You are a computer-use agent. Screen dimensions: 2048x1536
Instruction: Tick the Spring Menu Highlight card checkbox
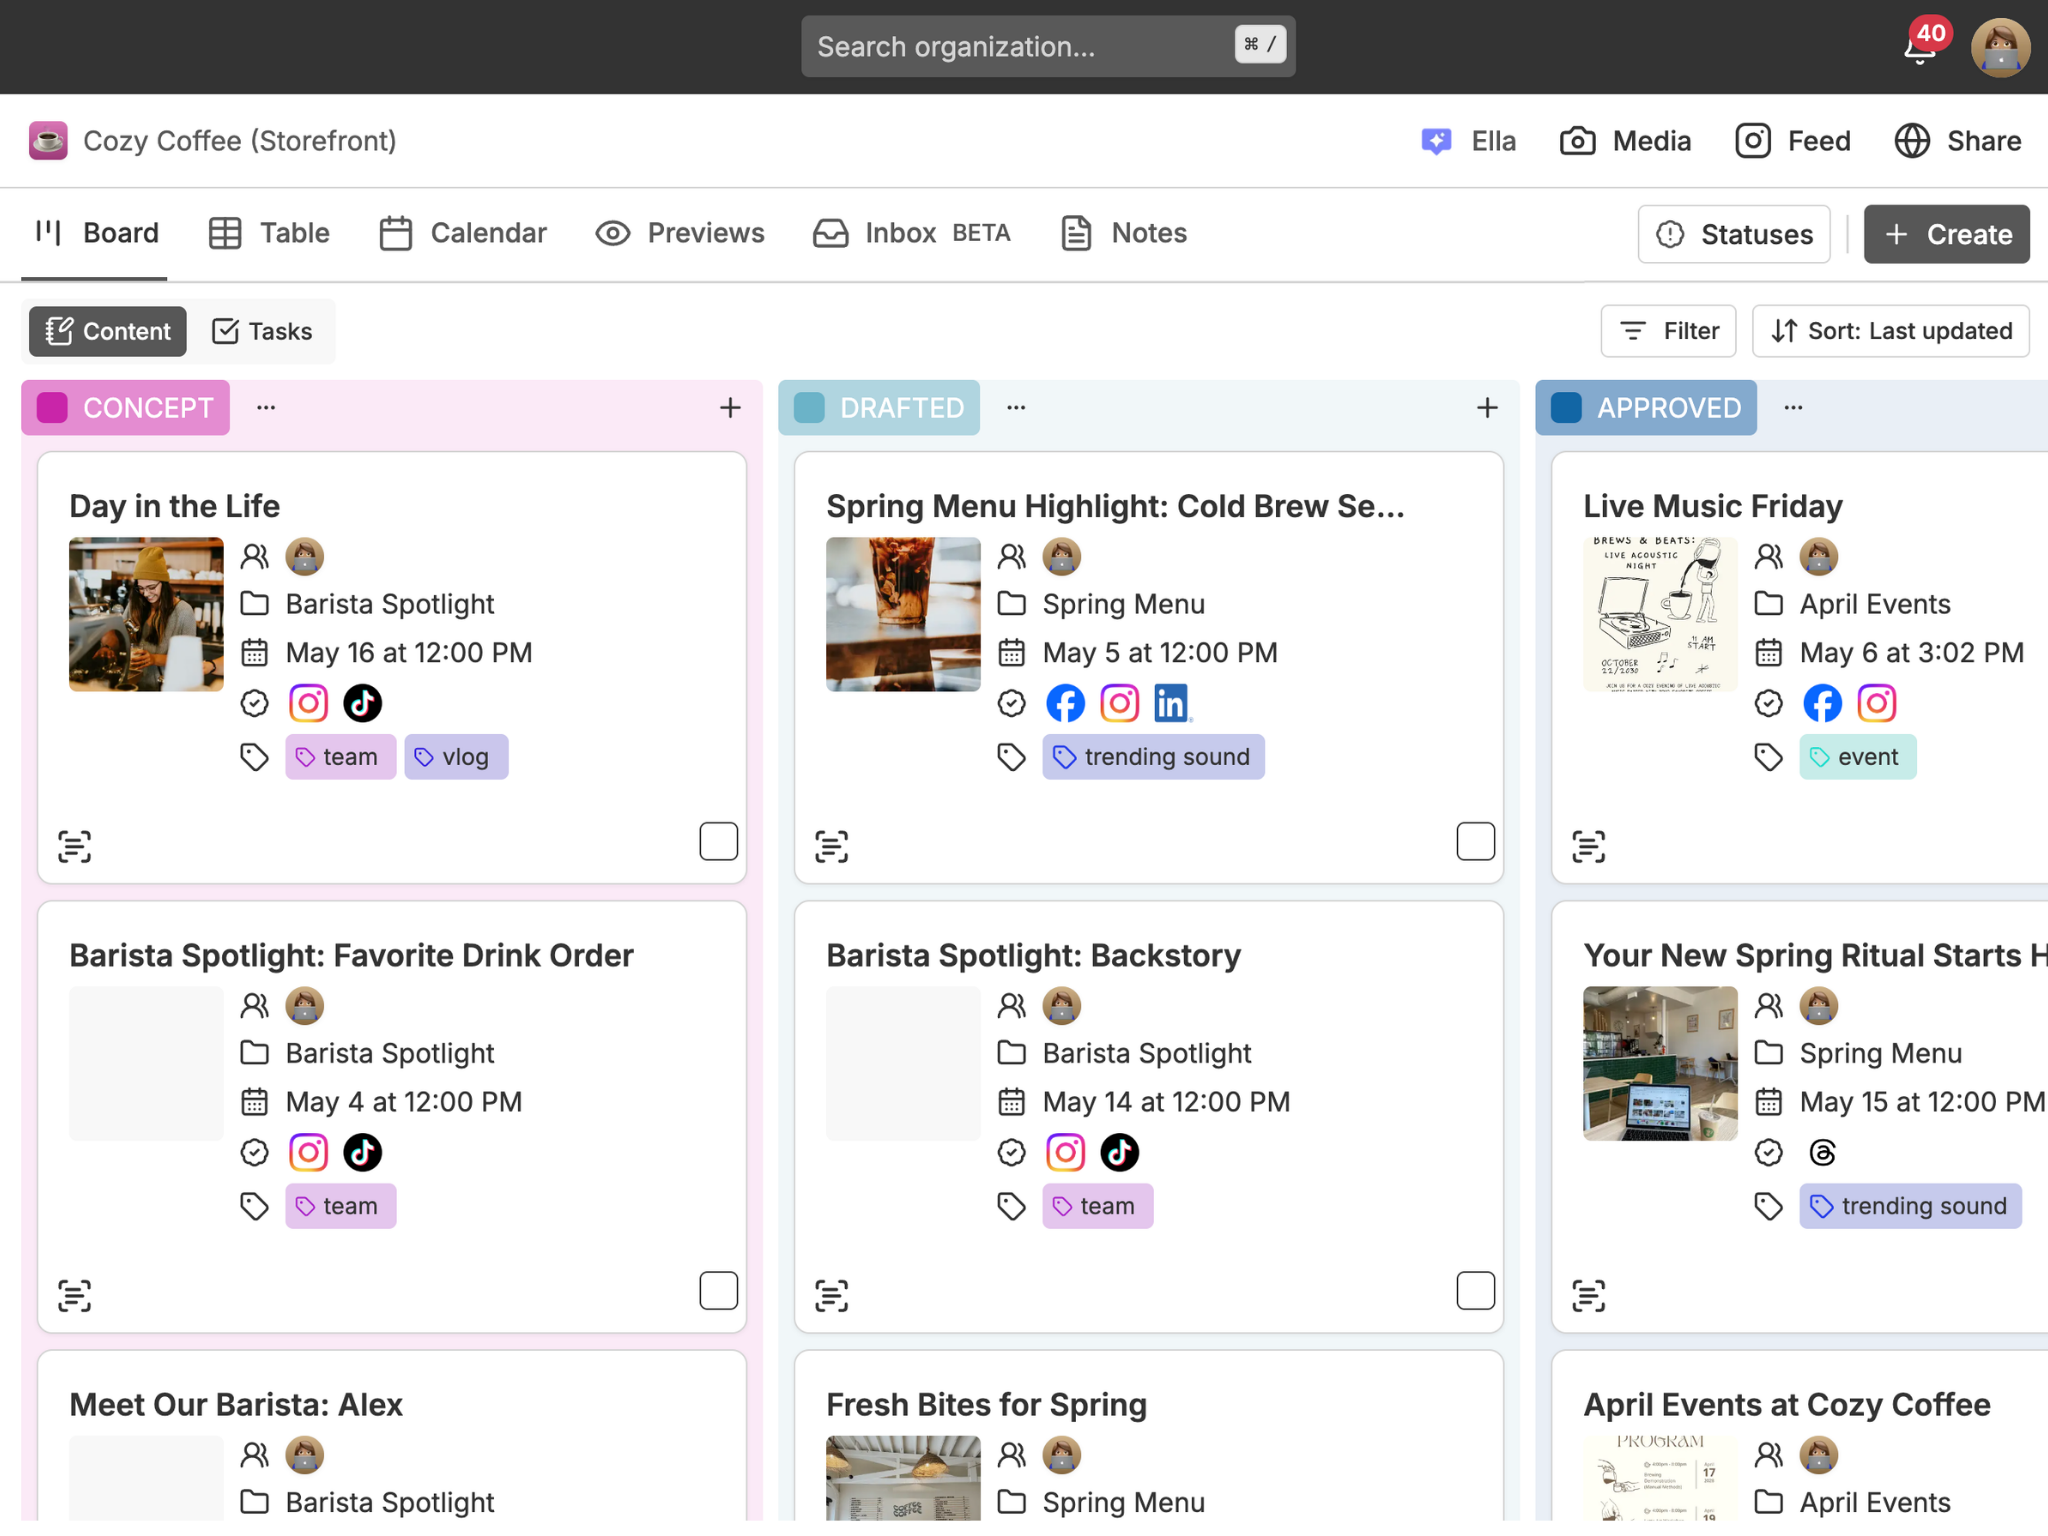pos(1475,841)
